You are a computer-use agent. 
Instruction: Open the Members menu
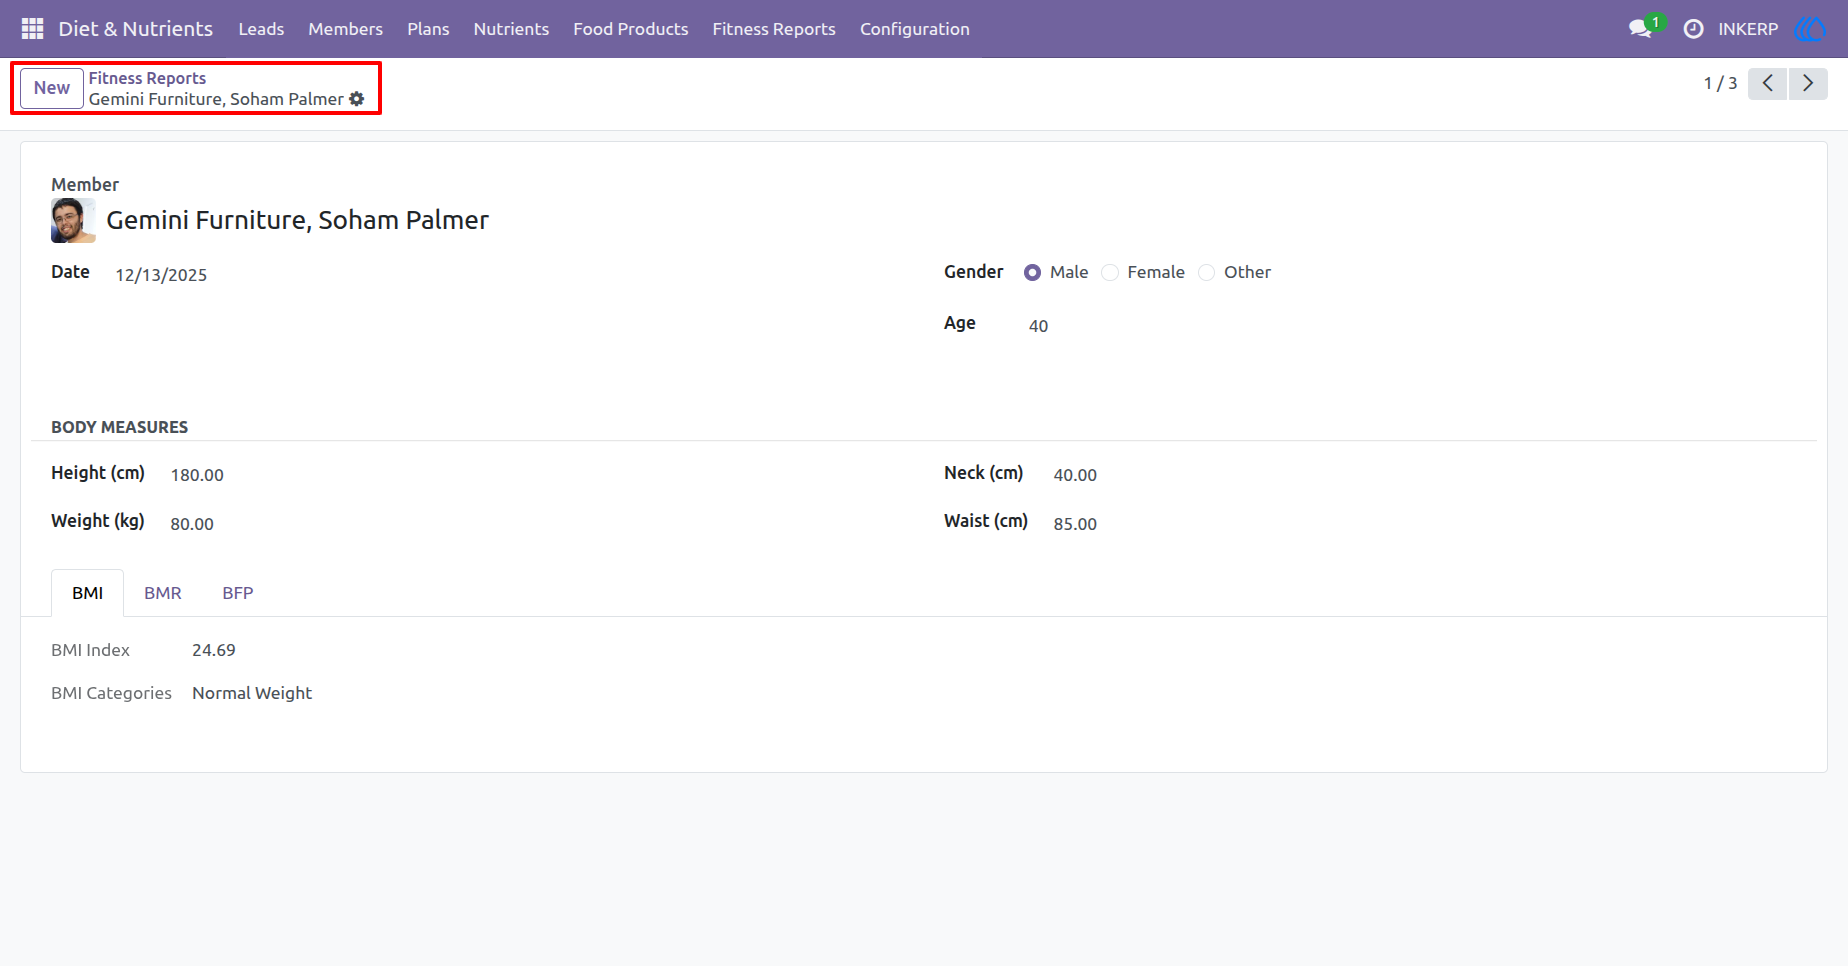[x=345, y=29]
